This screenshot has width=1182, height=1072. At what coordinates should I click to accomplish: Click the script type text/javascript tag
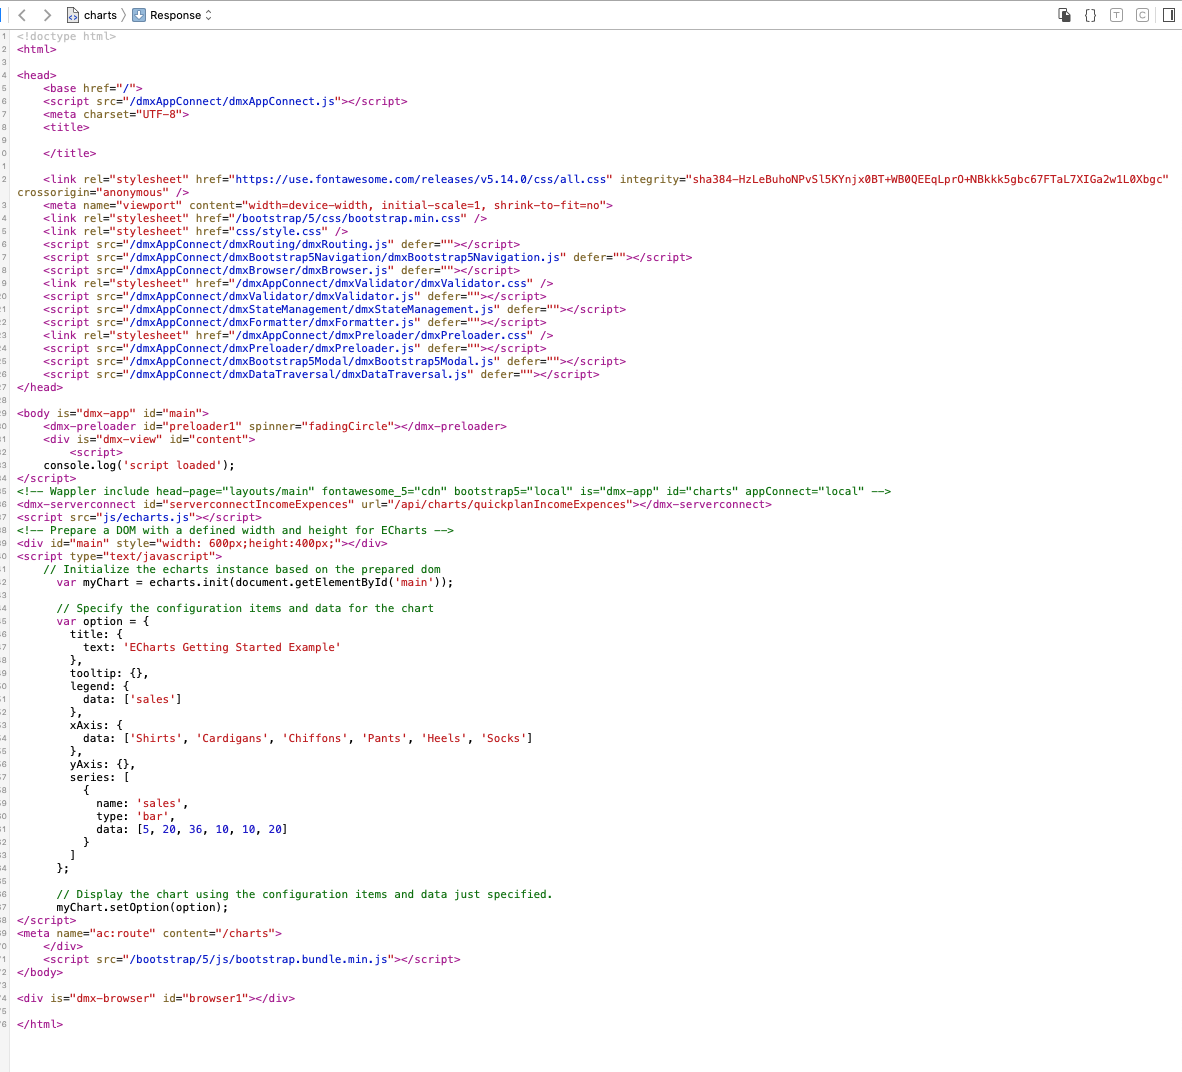(x=119, y=556)
